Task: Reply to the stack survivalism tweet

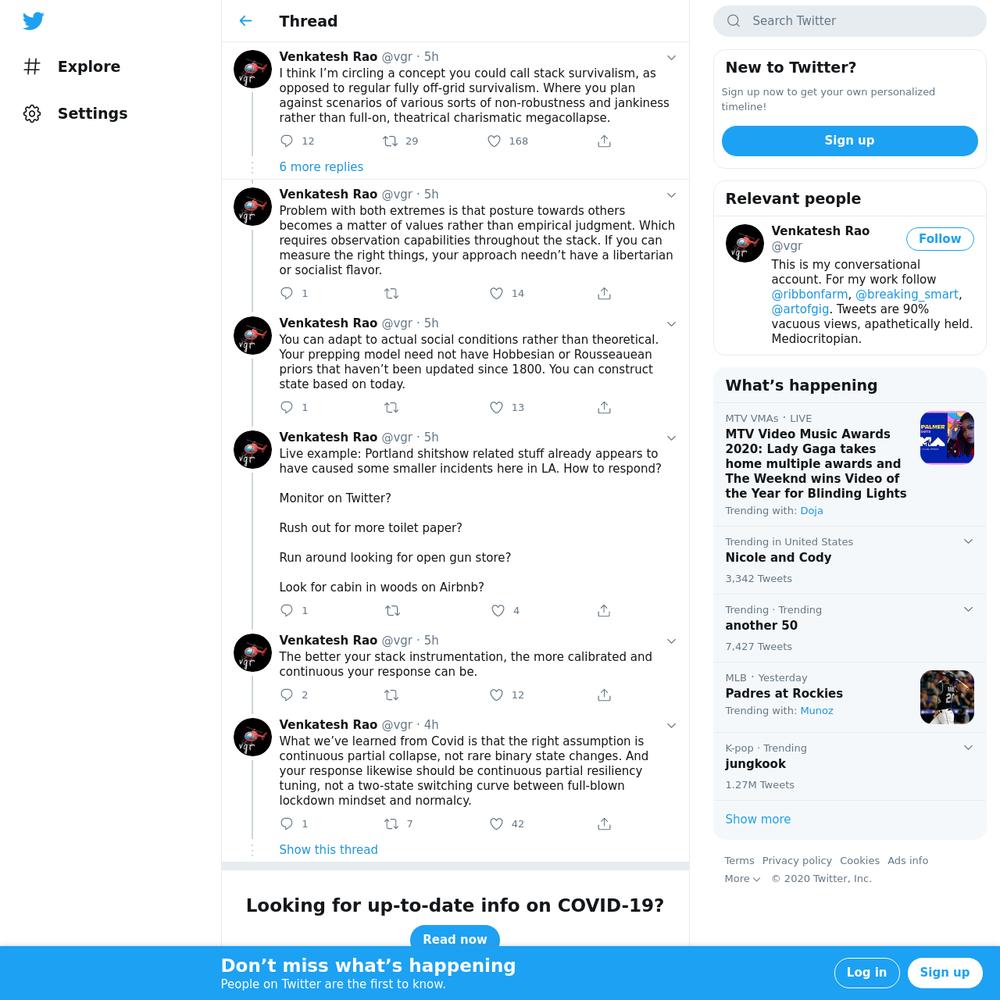Action: point(287,141)
